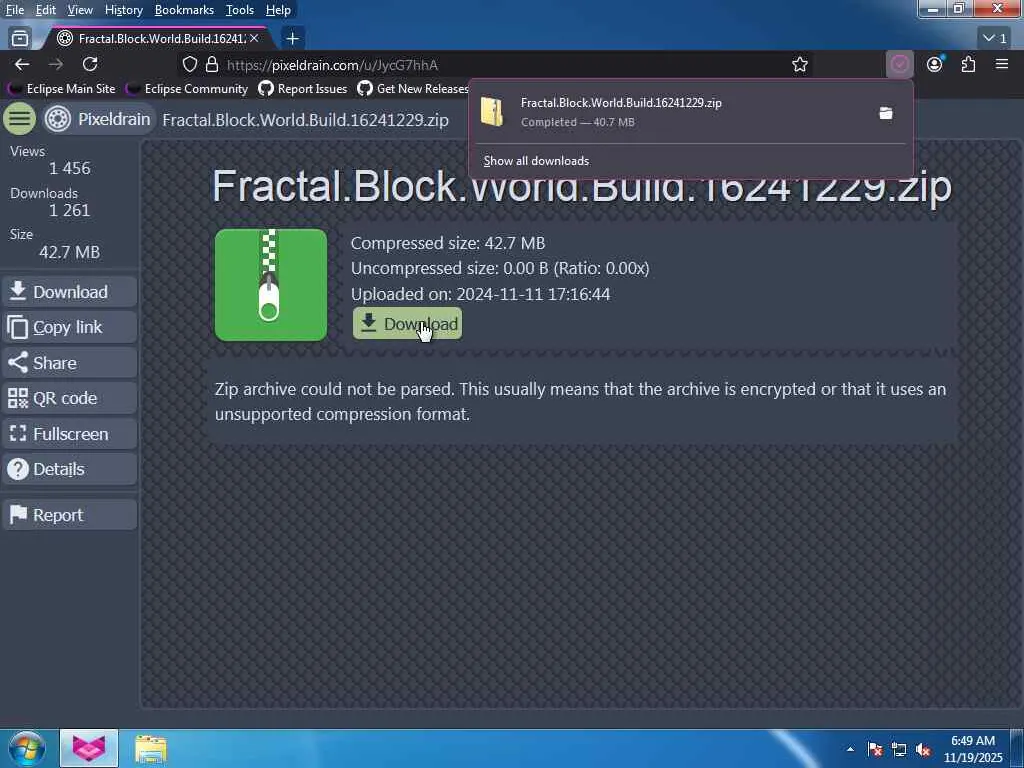Open Get New Releases bookmark
Screen dimensions: 1024x768
coord(413,88)
